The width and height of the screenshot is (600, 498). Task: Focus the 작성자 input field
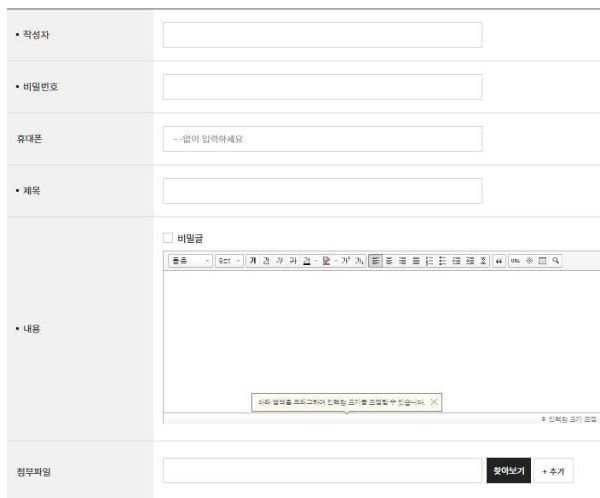322,35
